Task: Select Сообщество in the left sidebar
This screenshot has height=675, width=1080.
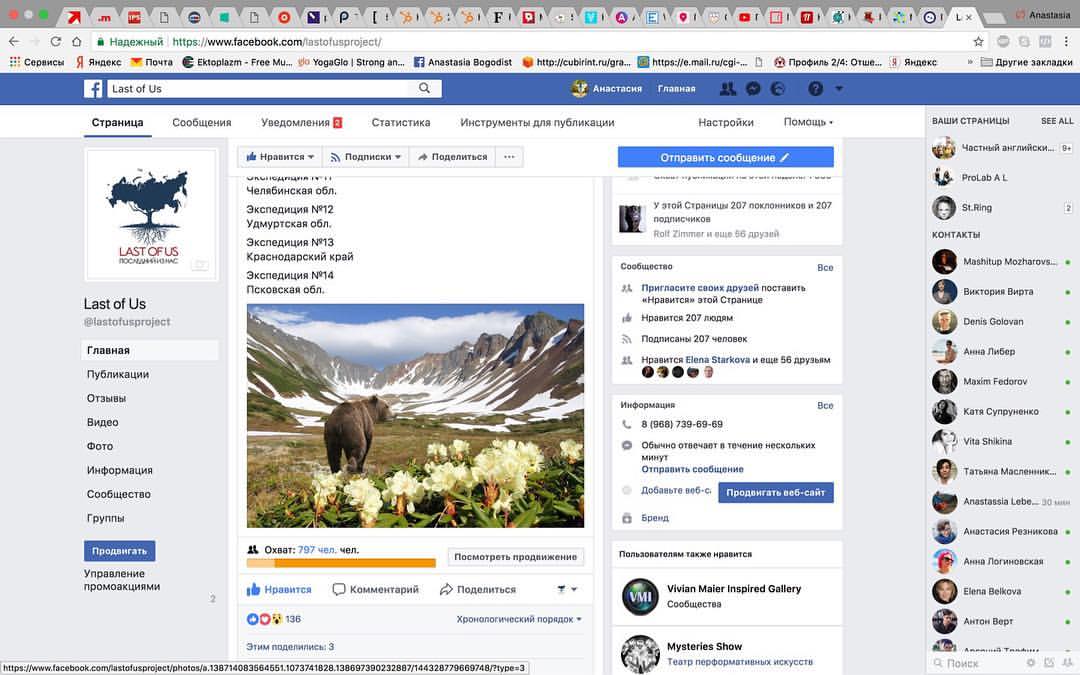Action: pyautogui.click(x=118, y=494)
